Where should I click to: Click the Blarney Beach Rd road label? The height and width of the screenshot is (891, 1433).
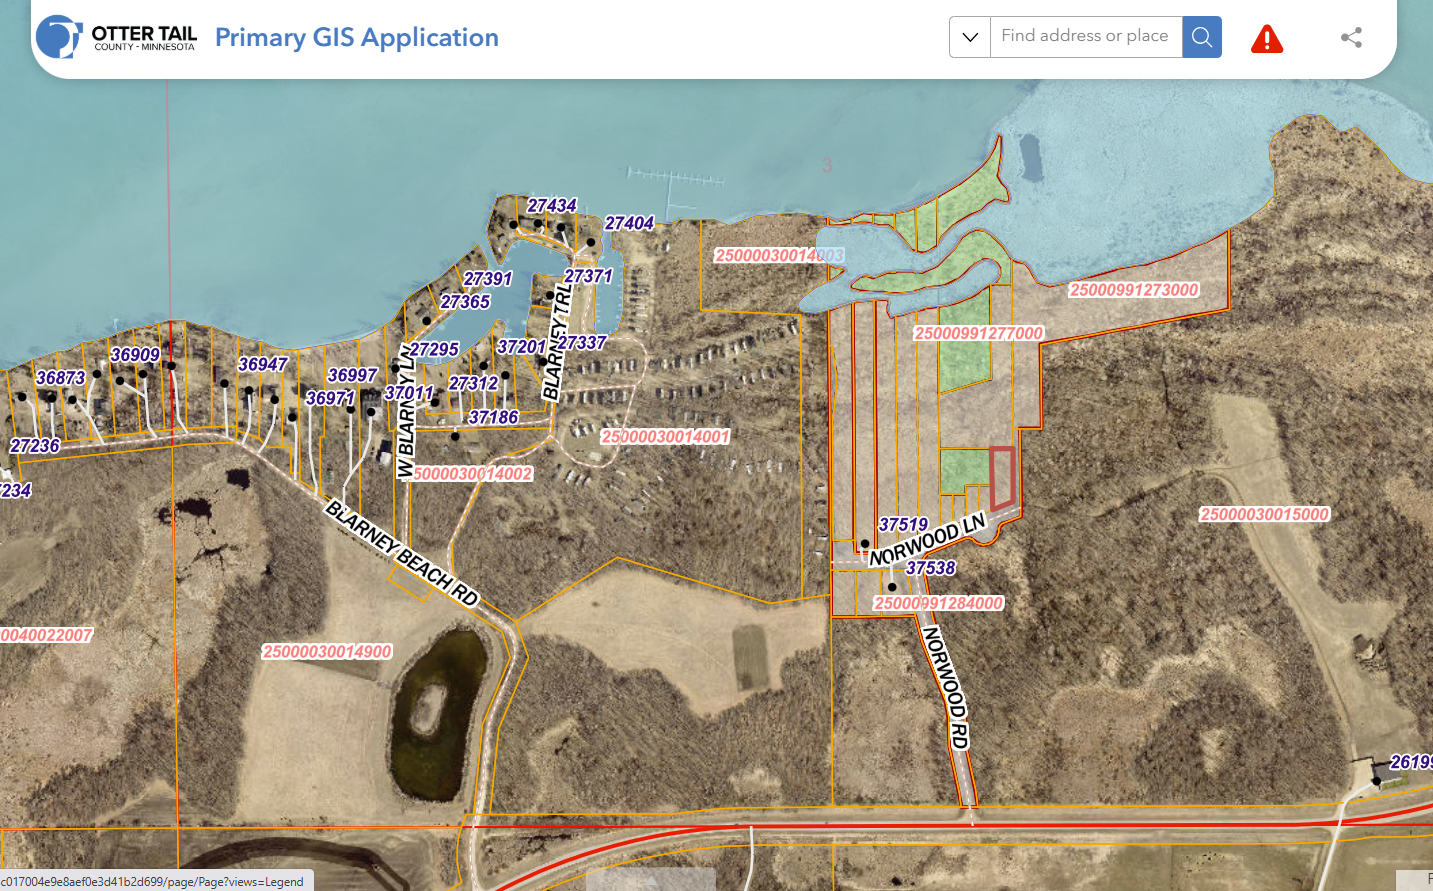pyautogui.click(x=402, y=553)
